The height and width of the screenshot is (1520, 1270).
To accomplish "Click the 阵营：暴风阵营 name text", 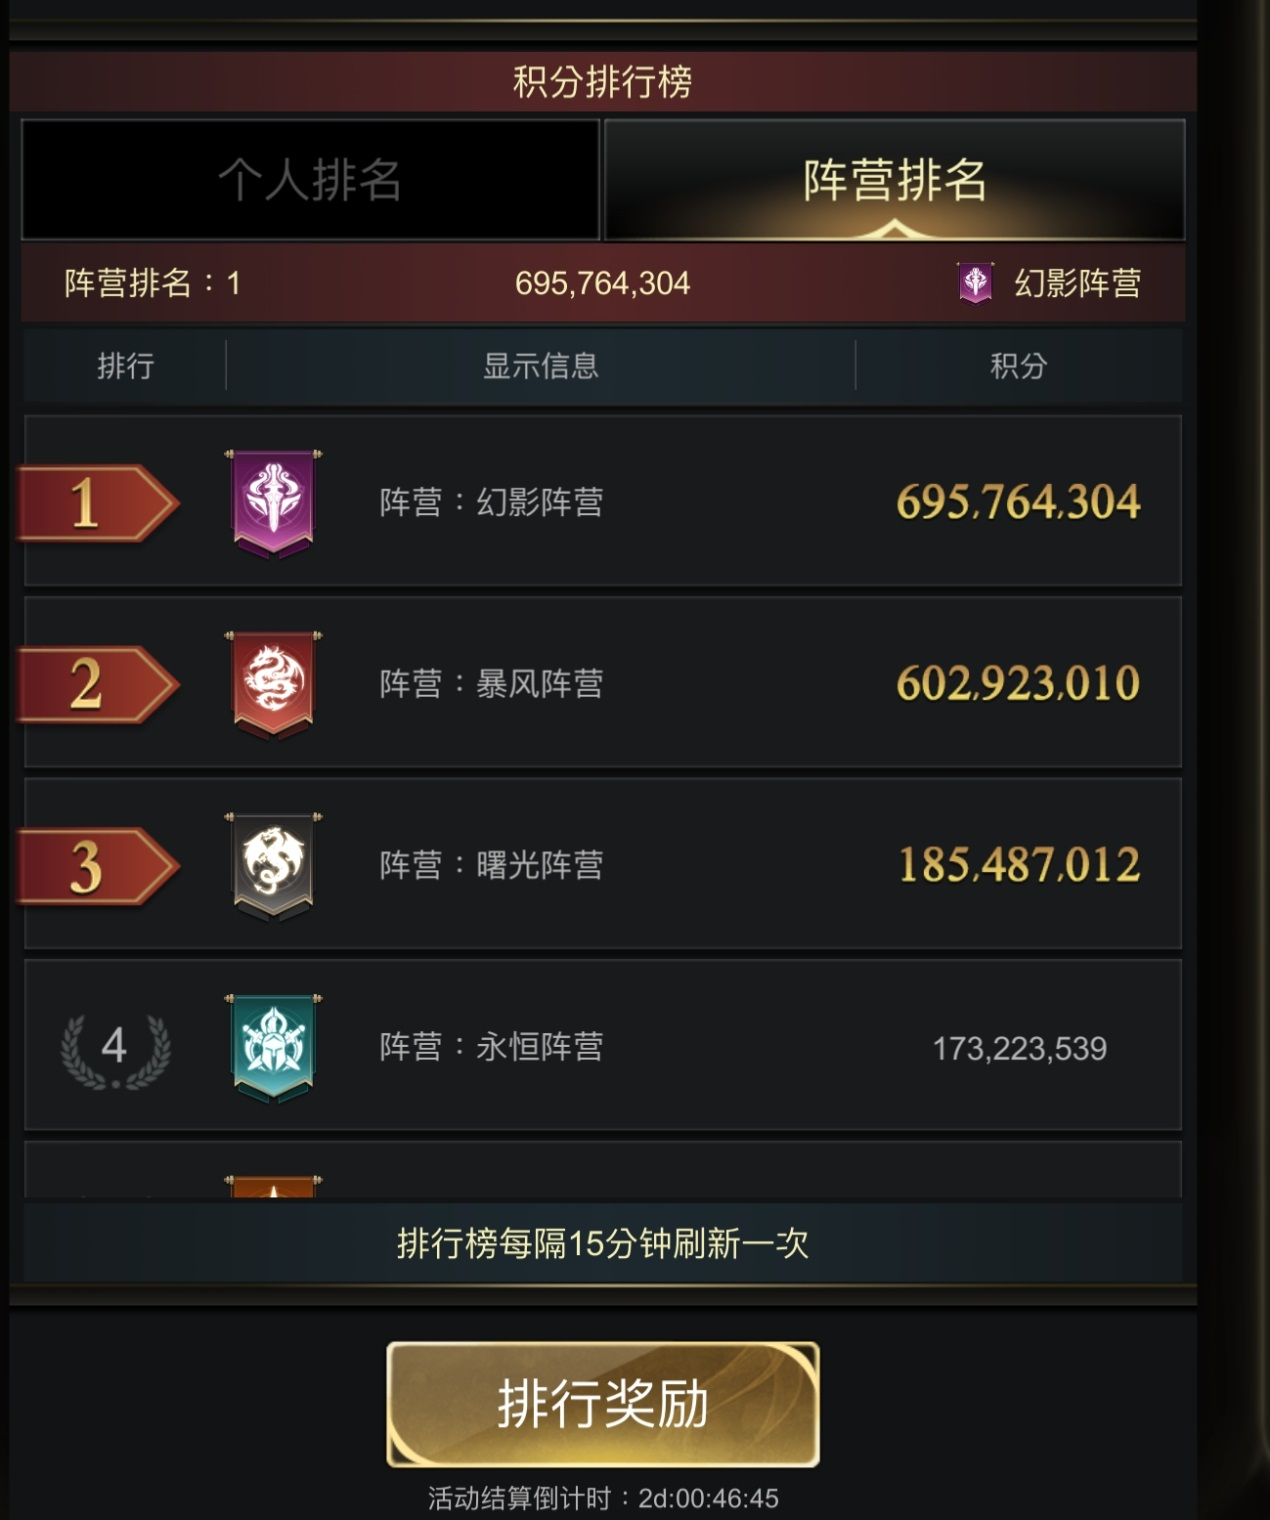I will (491, 684).
